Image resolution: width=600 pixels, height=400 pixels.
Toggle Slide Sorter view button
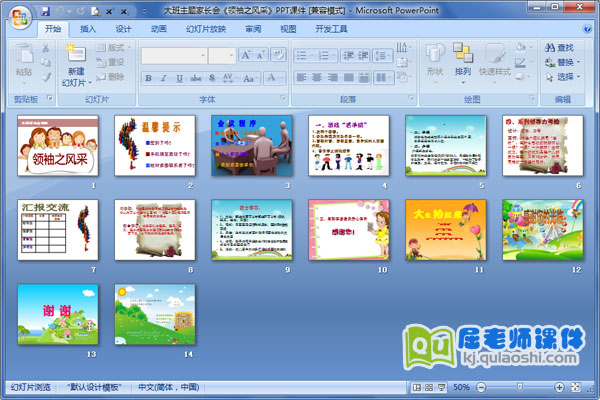tap(429, 387)
